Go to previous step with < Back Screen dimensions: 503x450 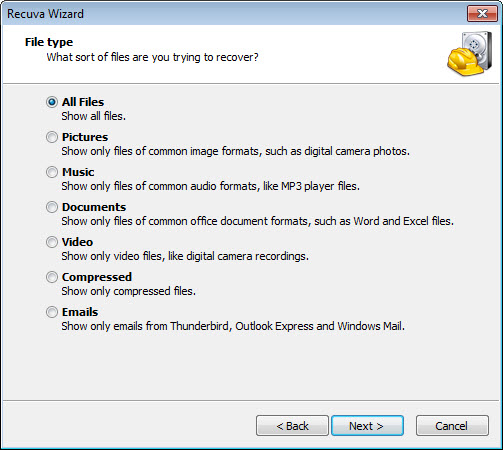[x=292, y=426]
